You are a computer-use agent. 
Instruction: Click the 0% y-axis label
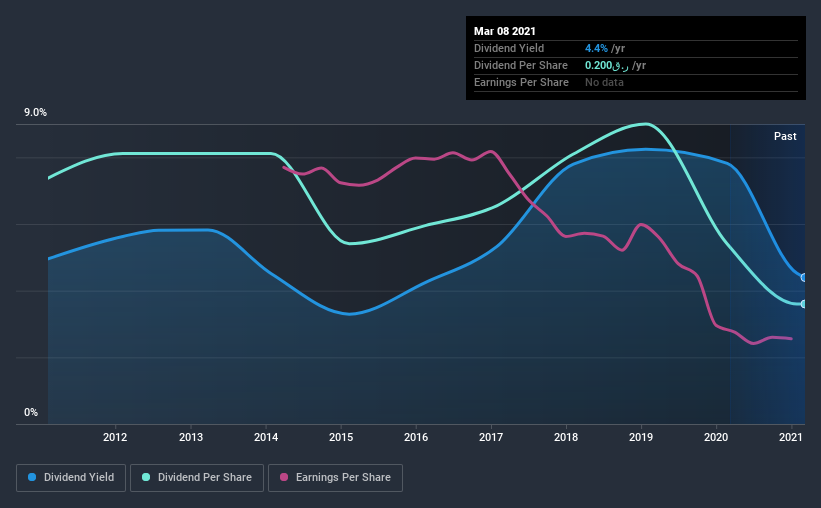(x=31, y=413)
